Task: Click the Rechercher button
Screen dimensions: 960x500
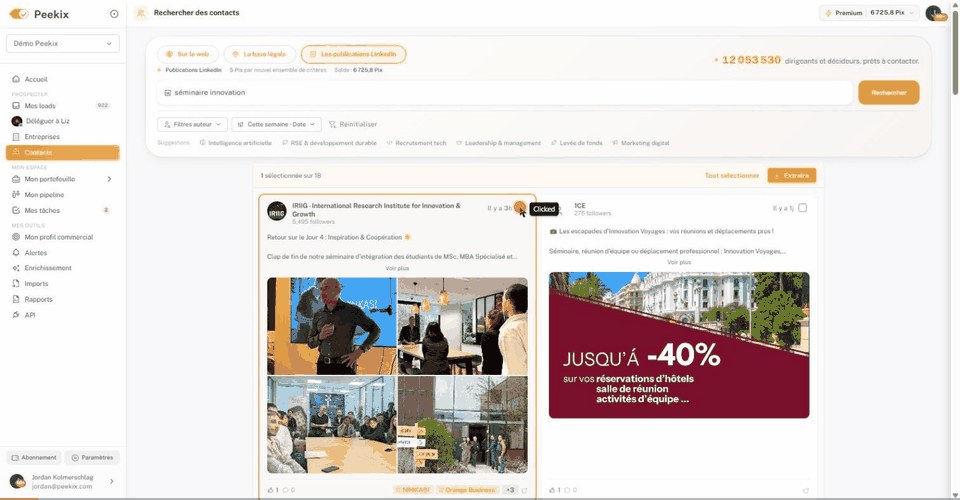Action: pos(888,92)
